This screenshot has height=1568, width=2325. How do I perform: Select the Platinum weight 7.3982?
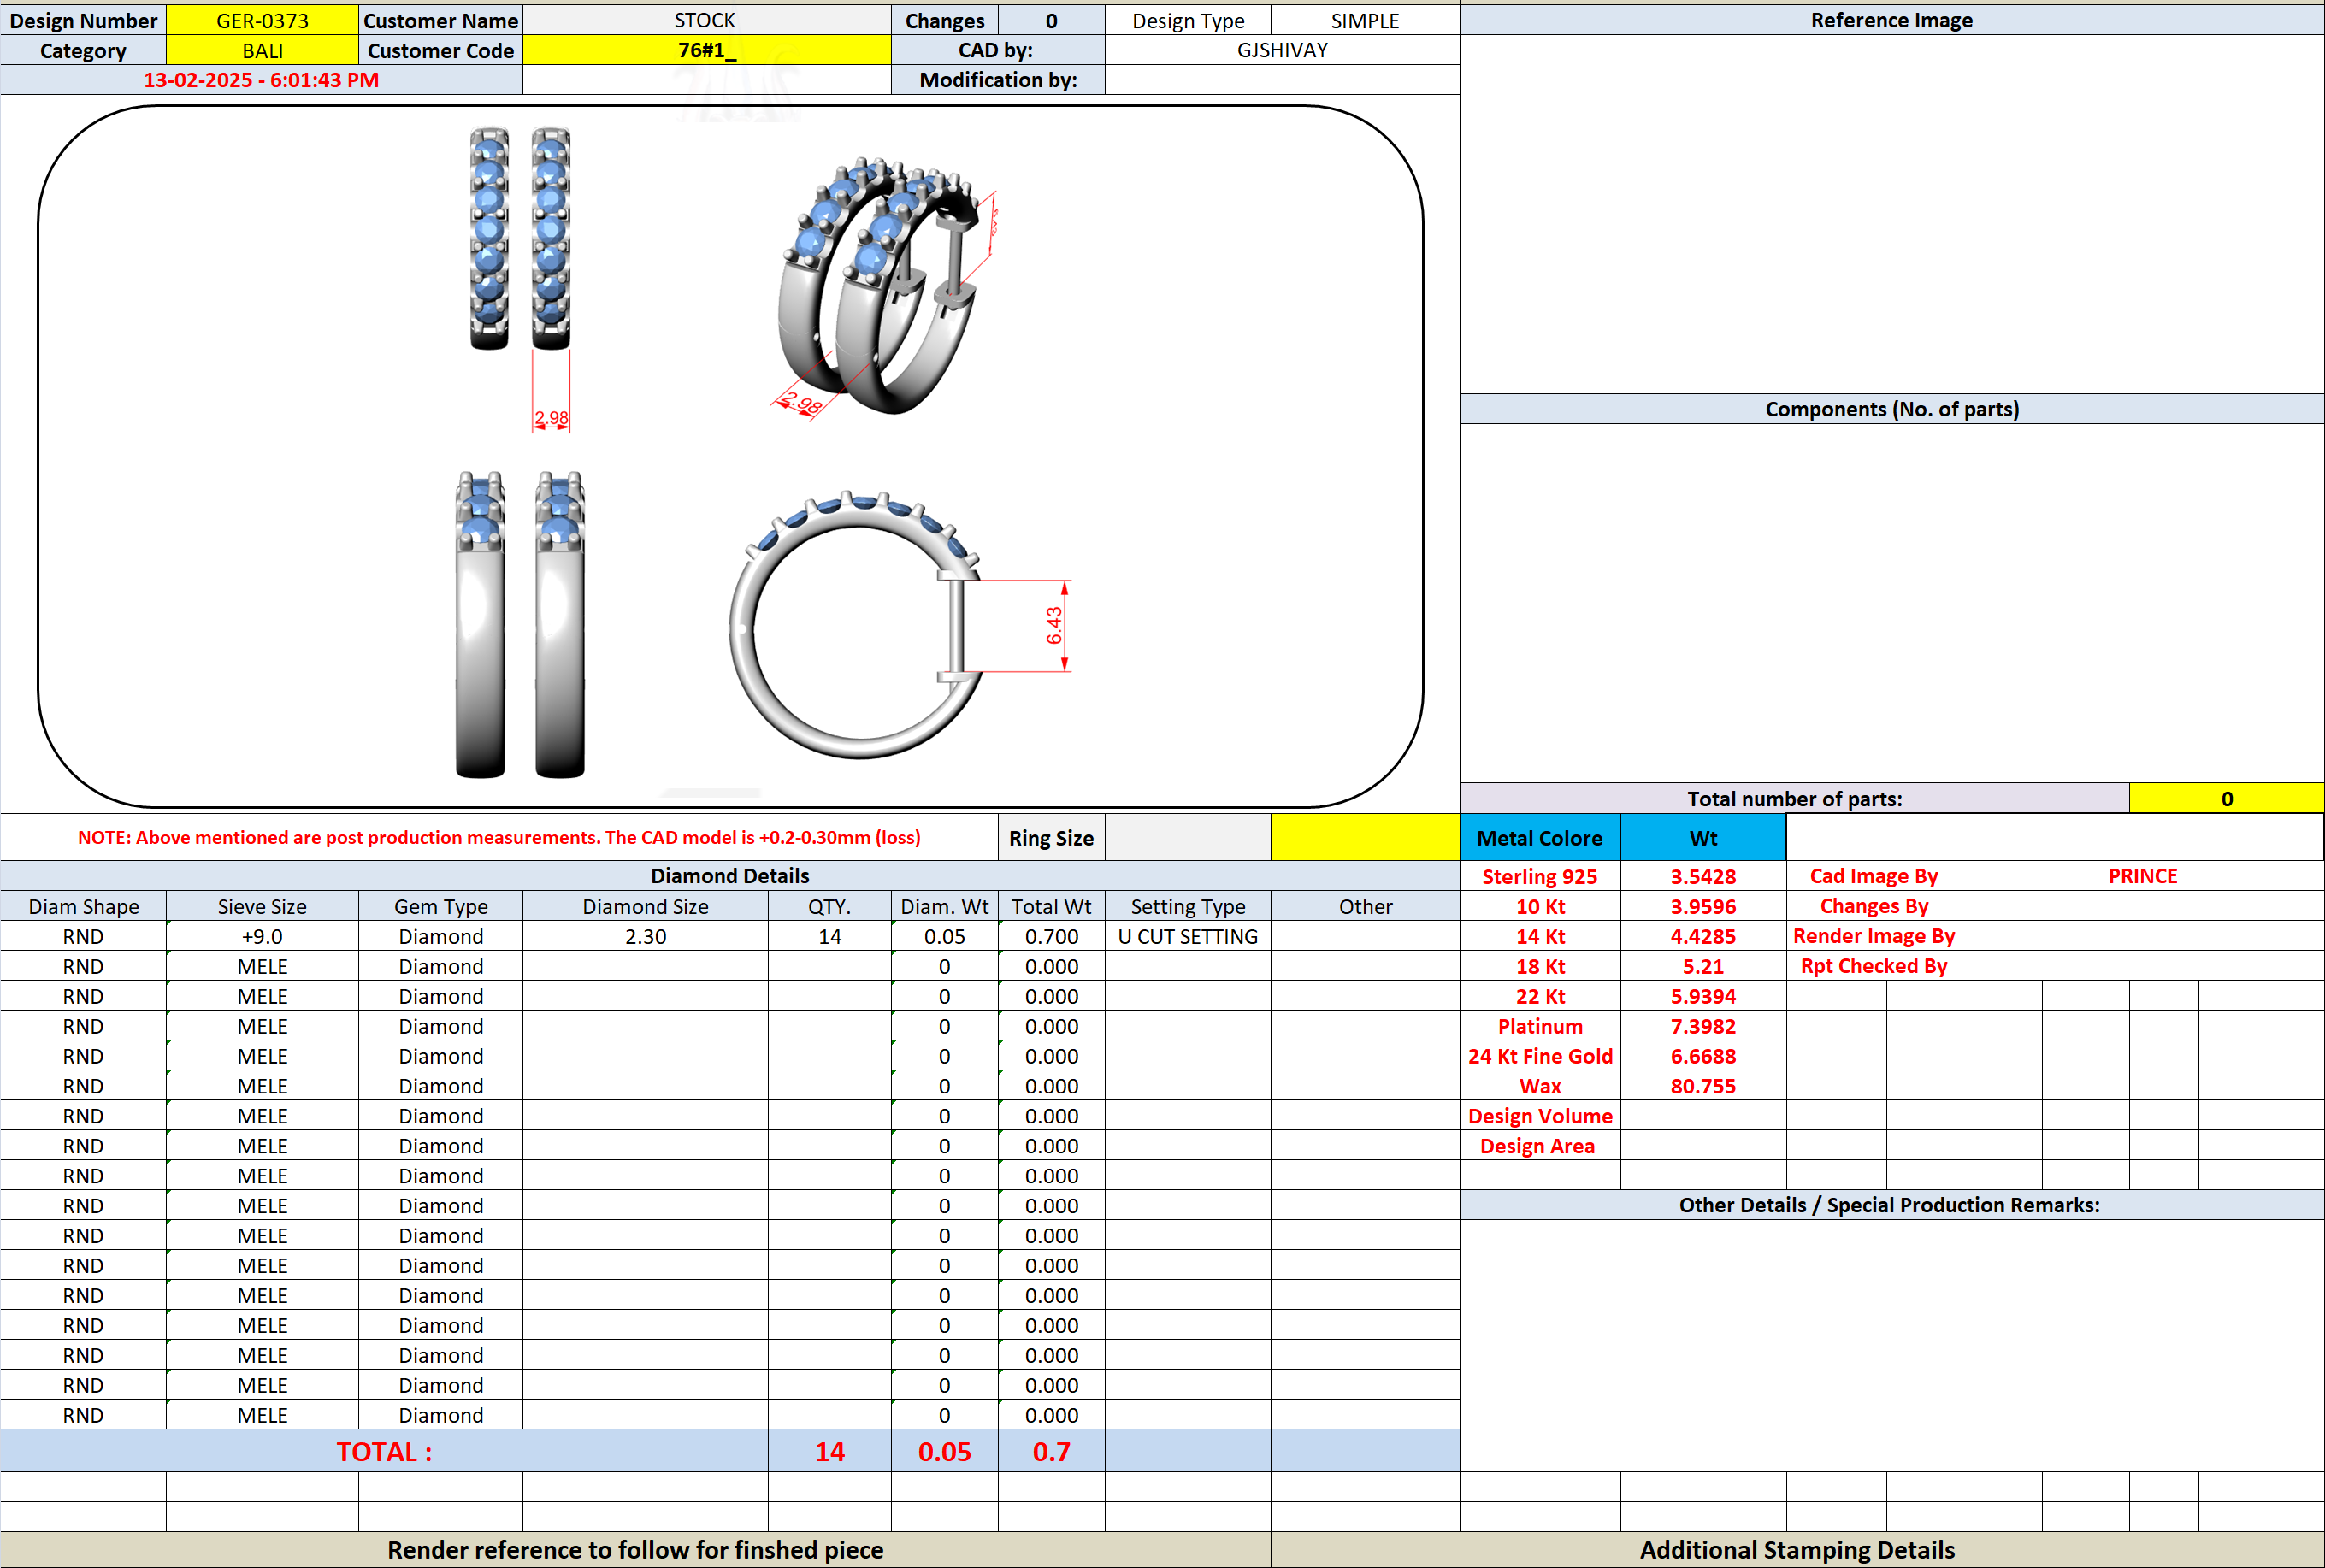click(1703, 1026)
